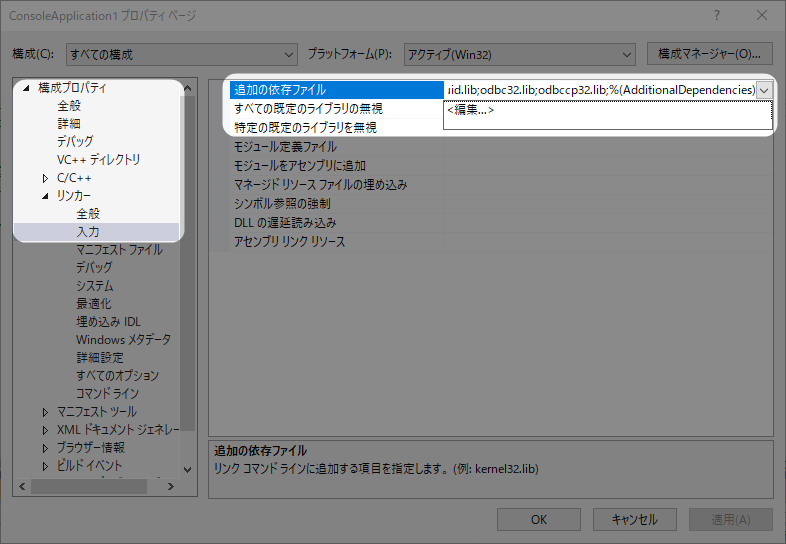786x544 pixels.
Task: Expand the XML ドキュメント ジェネレーター node
Action: point(45,430)
